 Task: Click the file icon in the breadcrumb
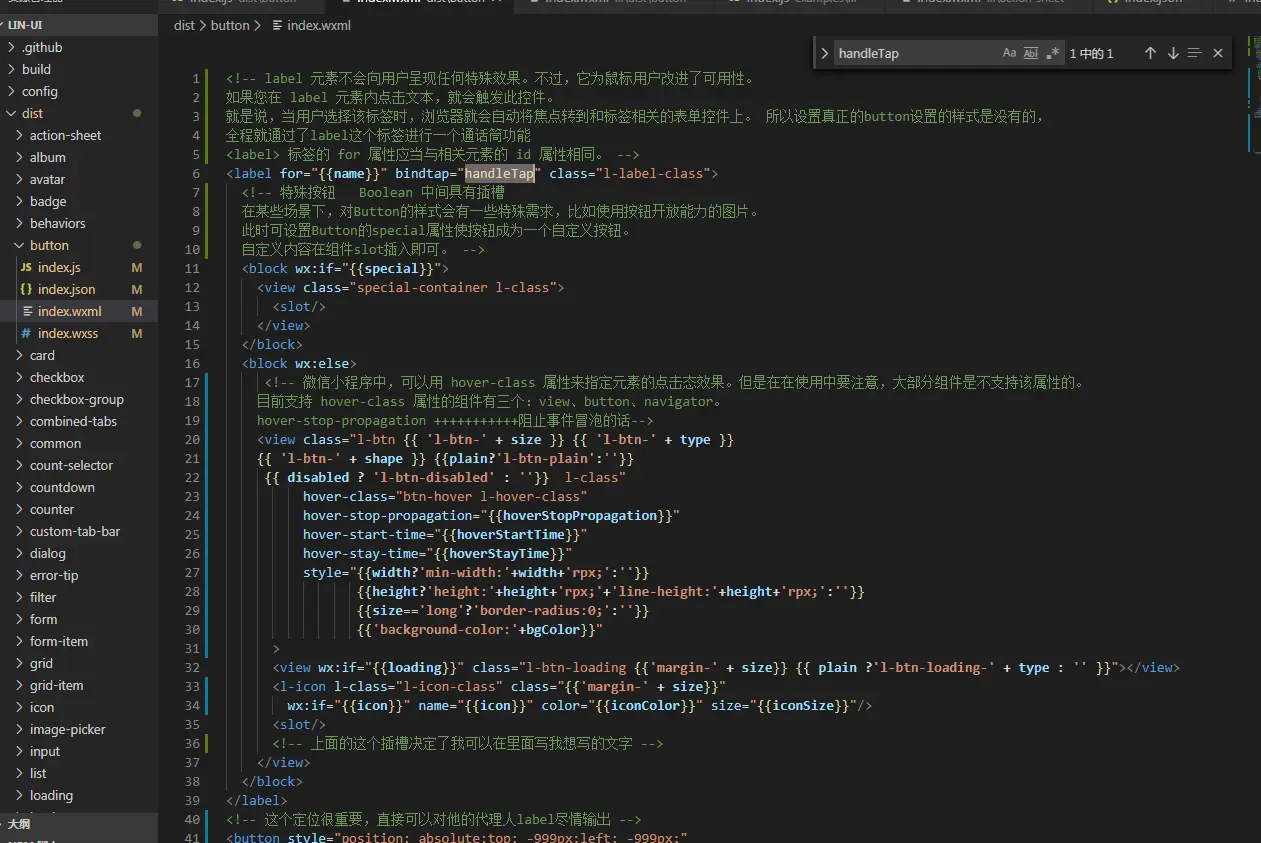click(277, 26)
